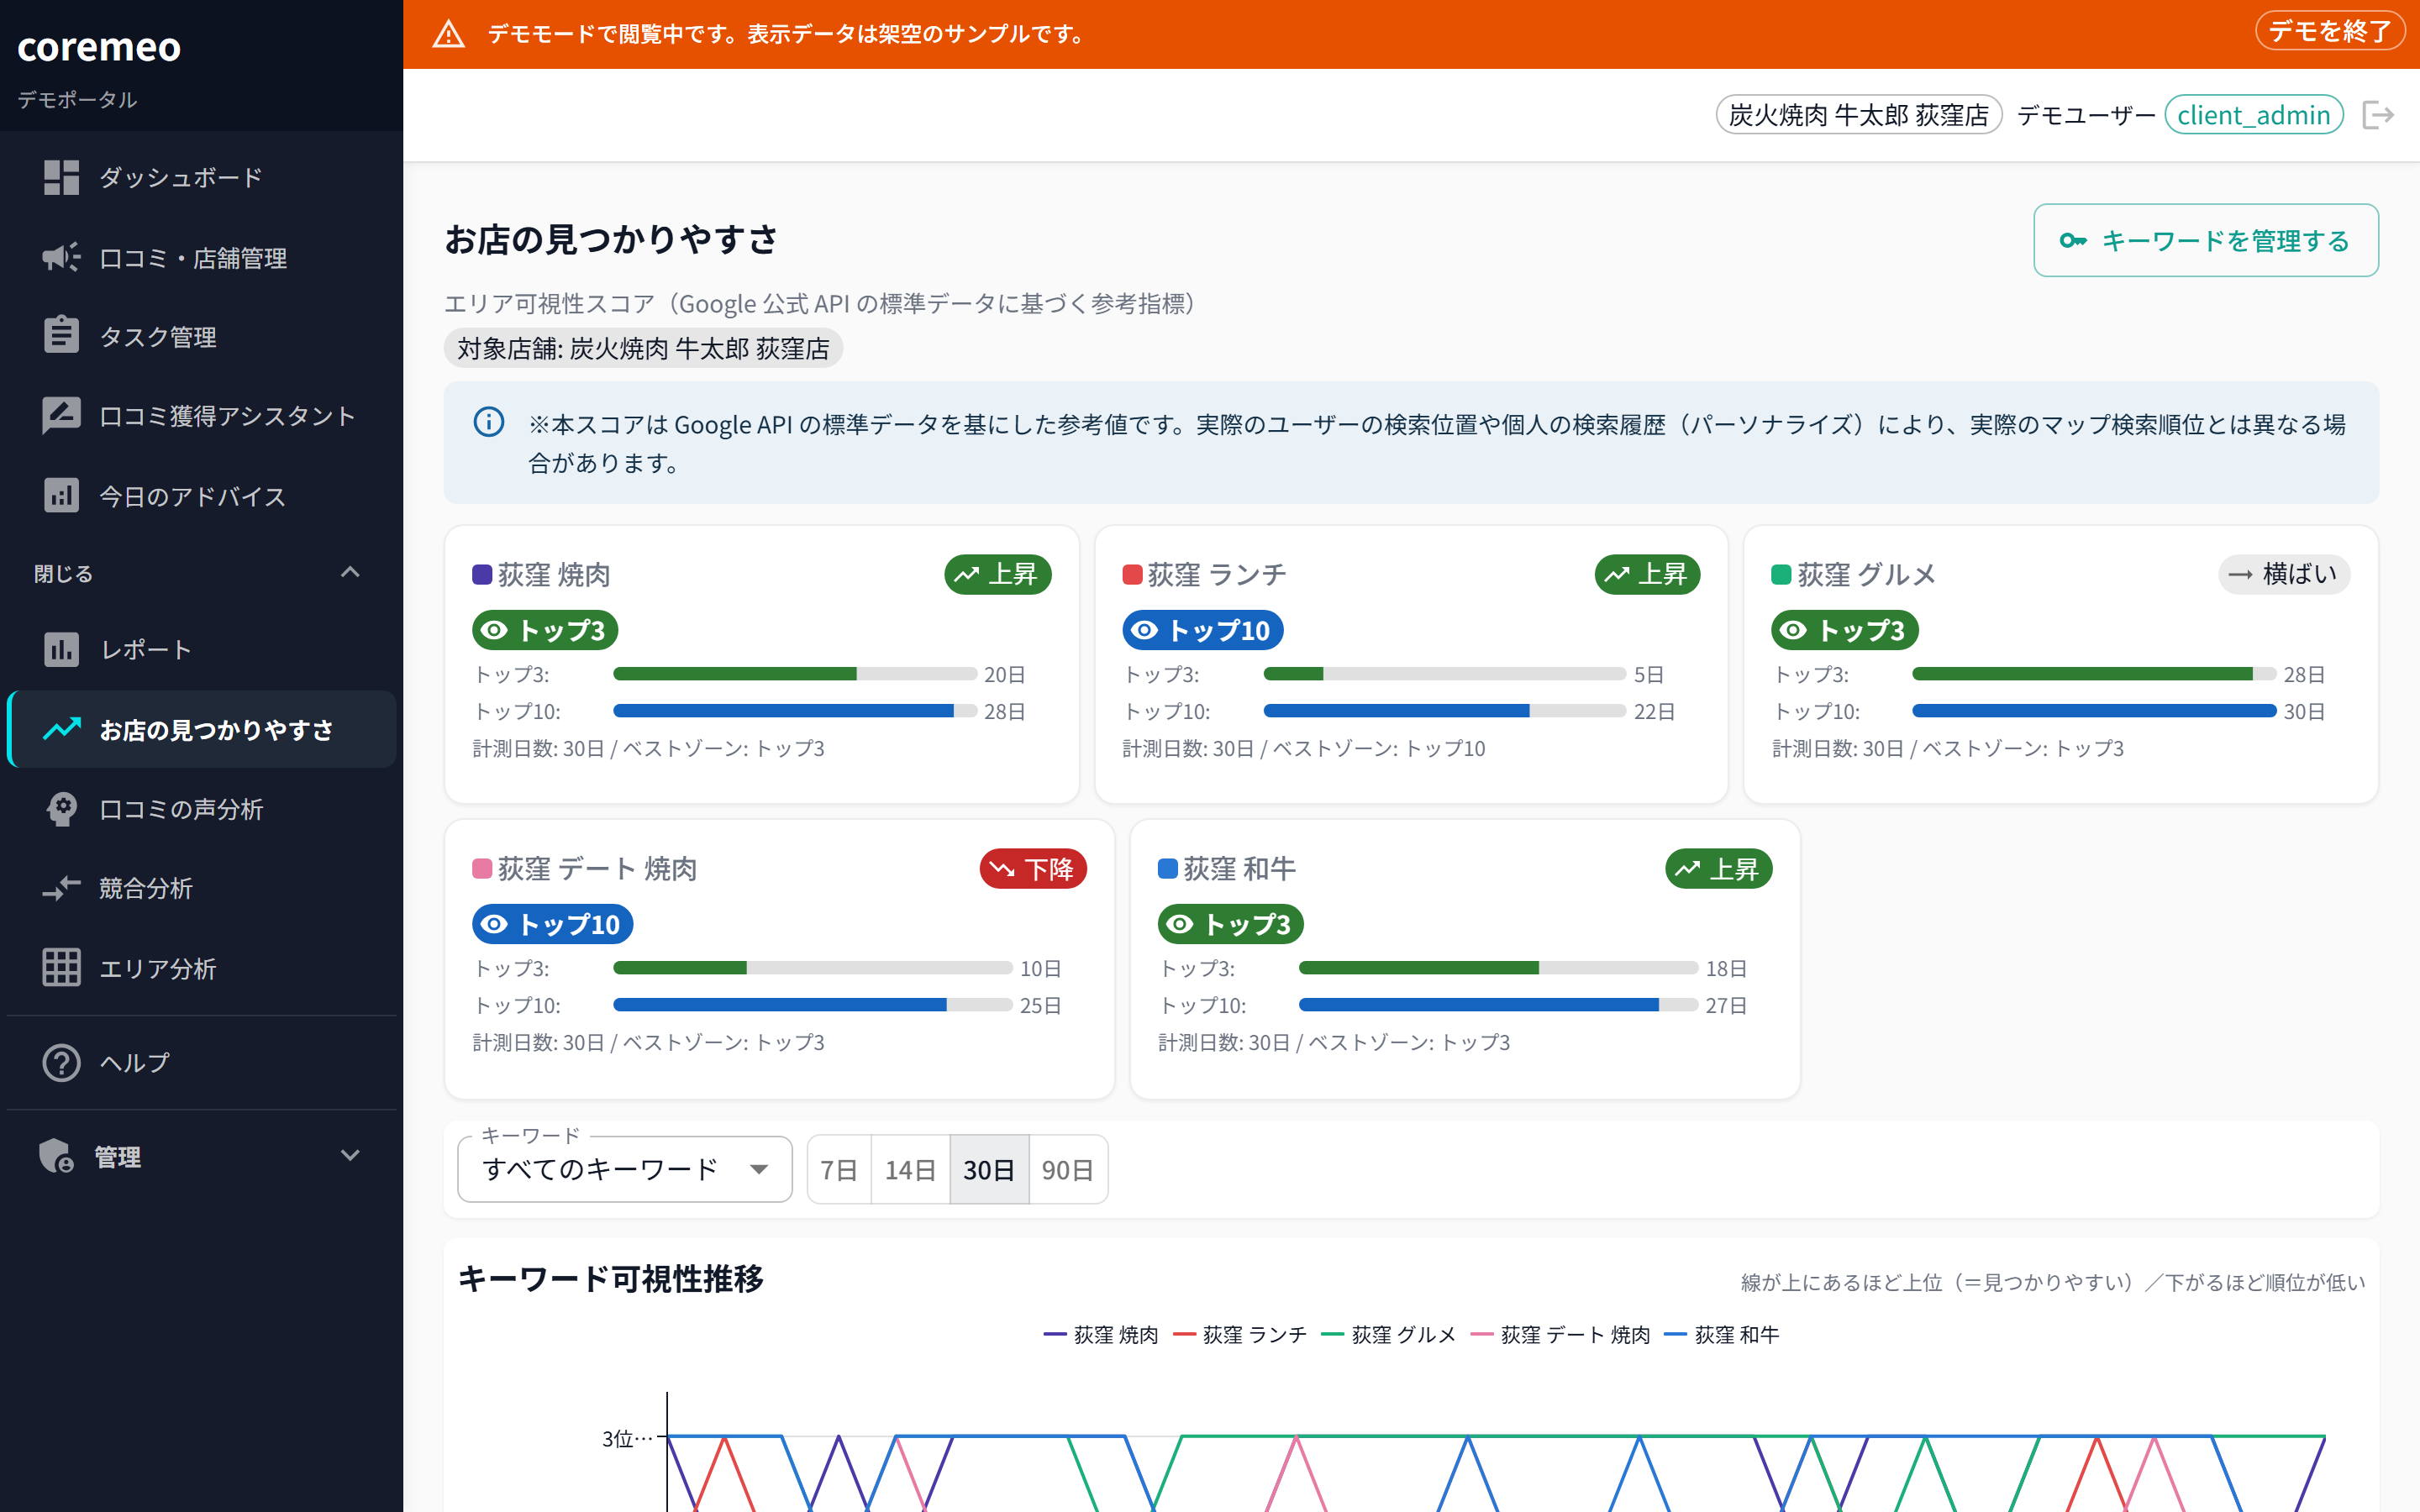Click キーワードを管理する button
The image size is (2420, 1512).
[2206, 240]
